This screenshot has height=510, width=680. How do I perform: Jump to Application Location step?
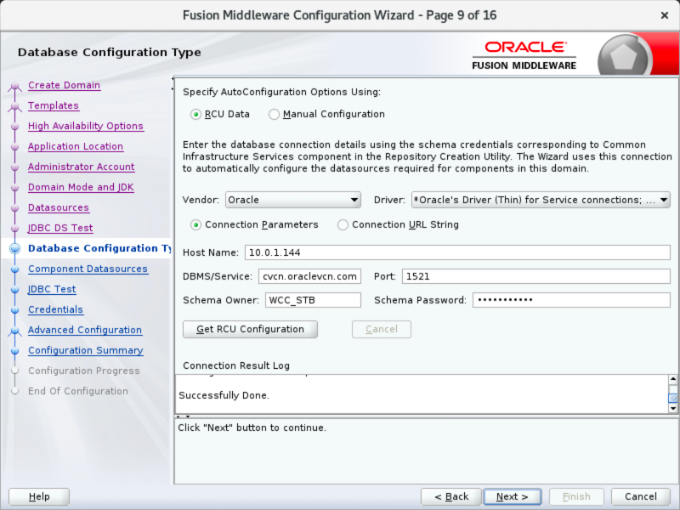point(75,146)
